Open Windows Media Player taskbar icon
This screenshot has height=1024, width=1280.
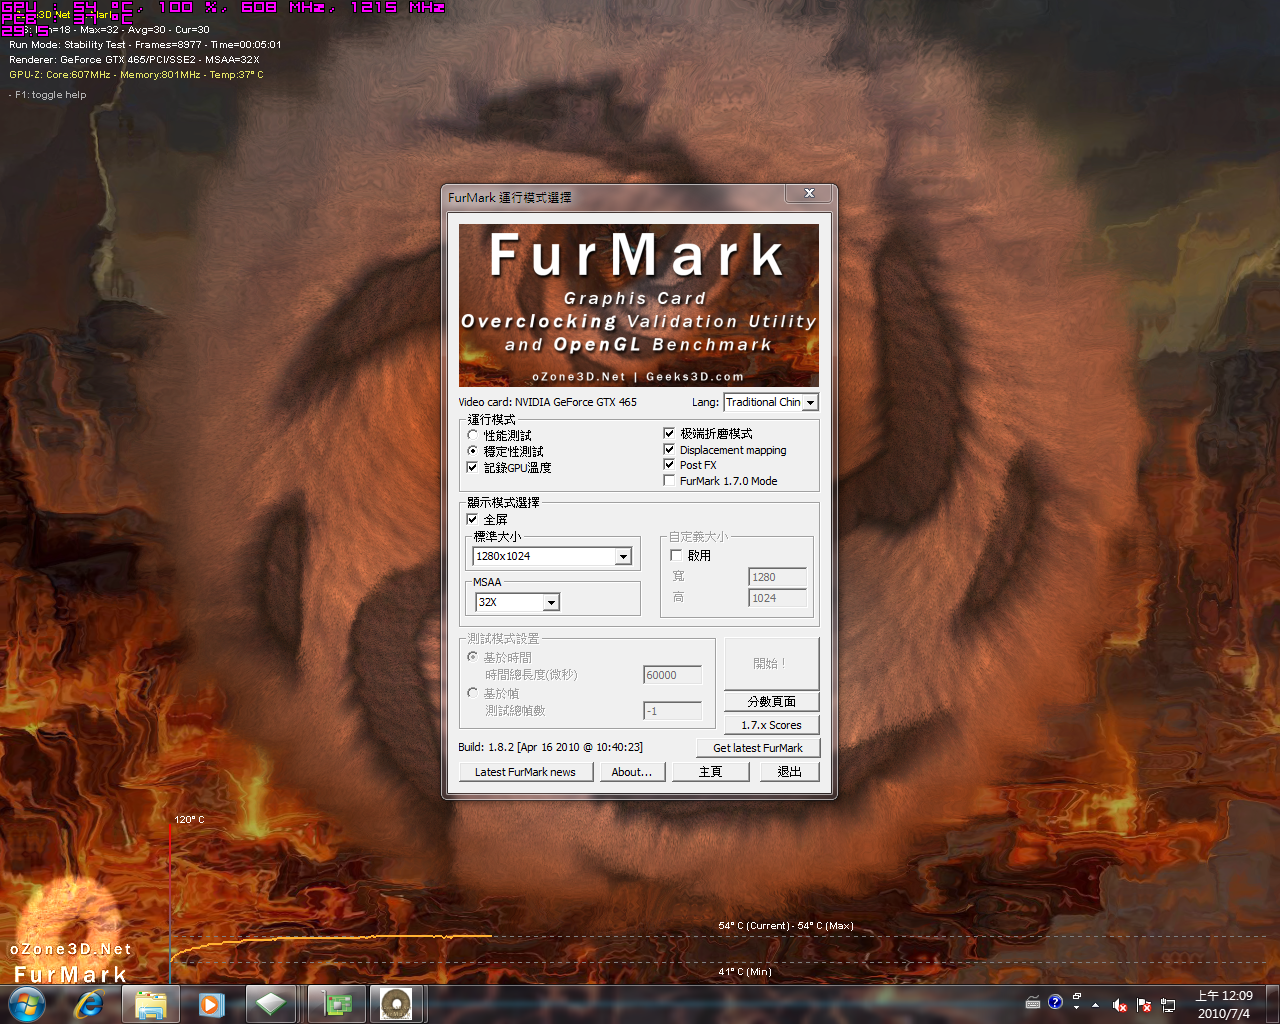click(211, 1004)
